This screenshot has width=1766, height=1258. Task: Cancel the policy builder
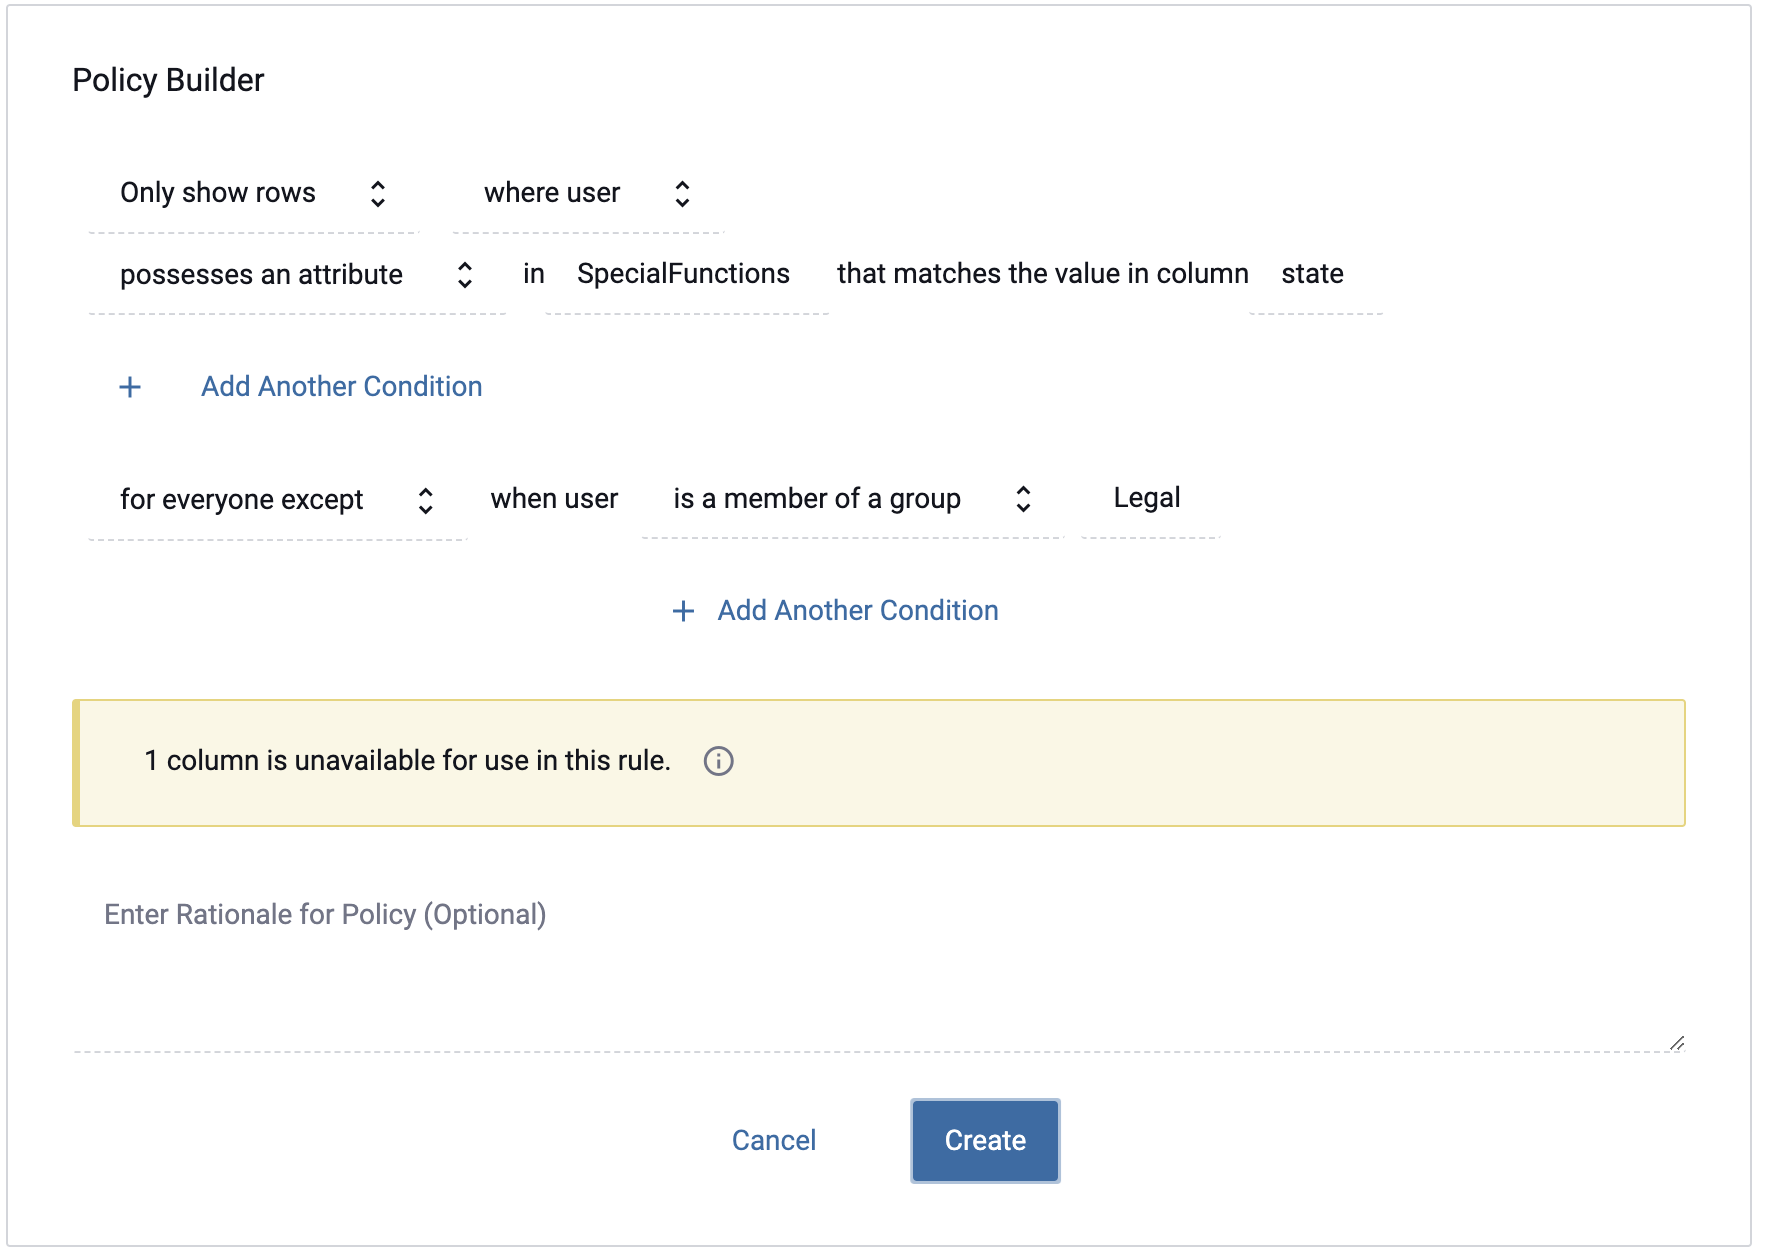tap(774, 1141)
